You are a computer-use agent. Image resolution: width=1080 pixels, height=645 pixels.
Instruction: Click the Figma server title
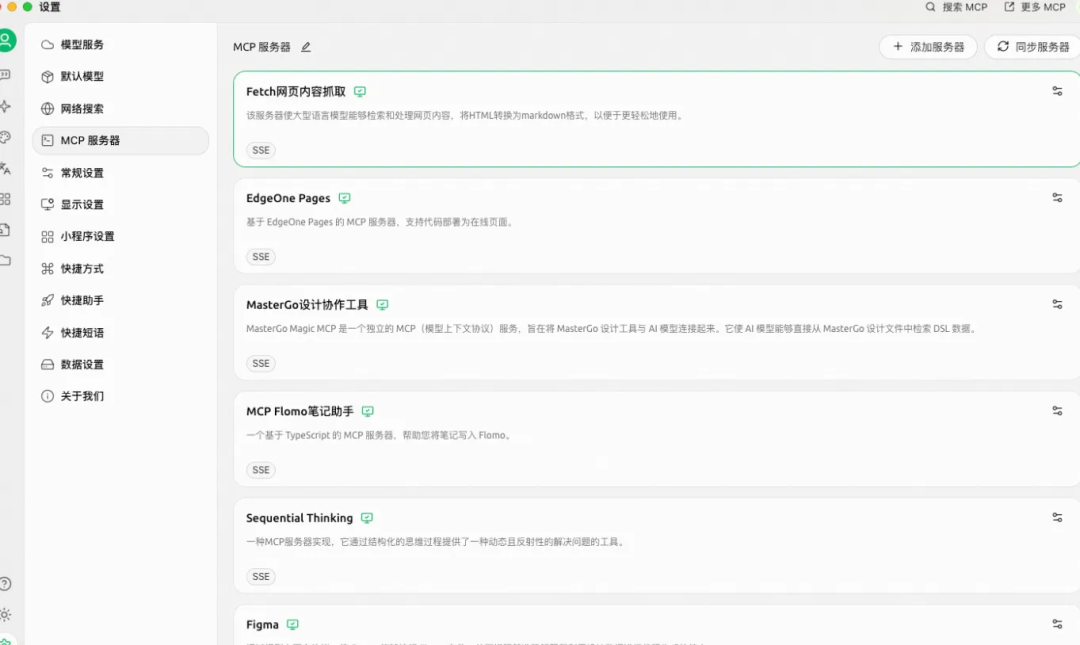pyautogui.click(x=262, y=624)
